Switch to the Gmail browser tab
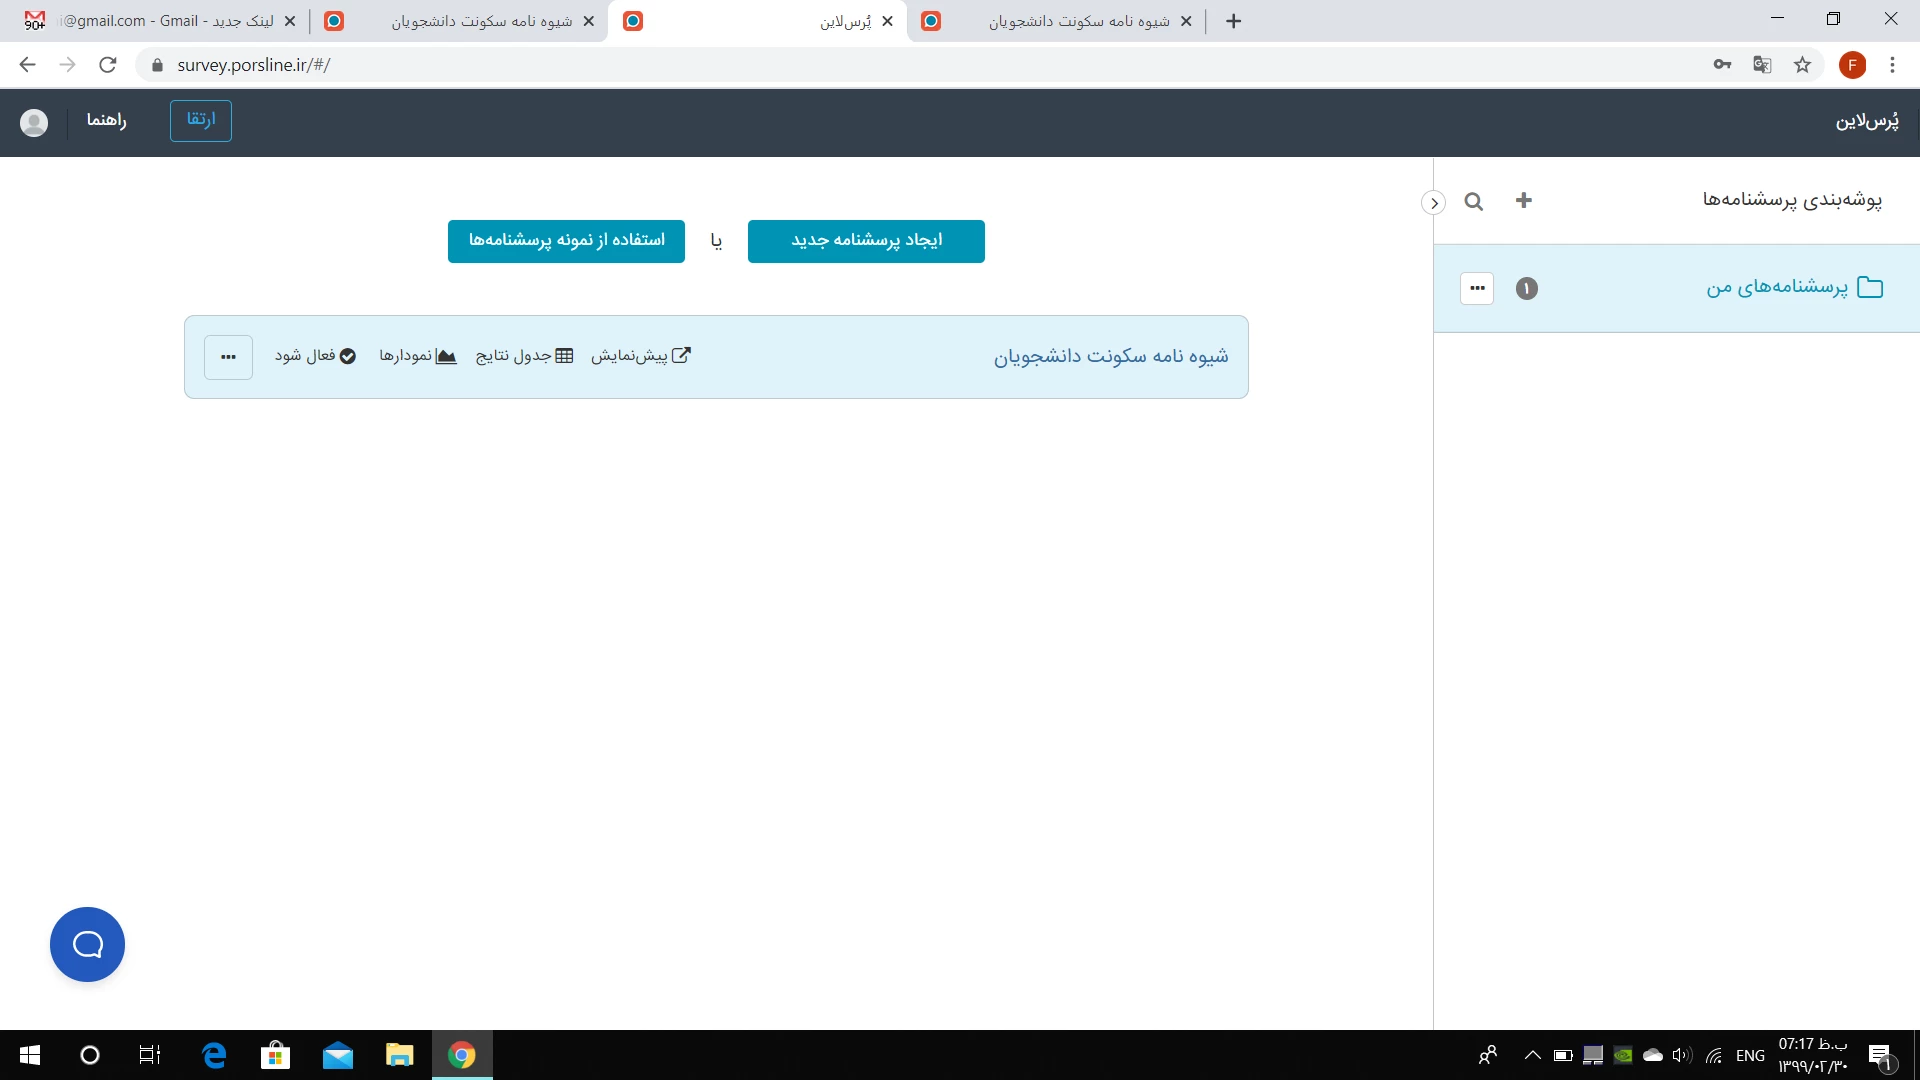1920x1080 pixels. click(x=160, y=21)
